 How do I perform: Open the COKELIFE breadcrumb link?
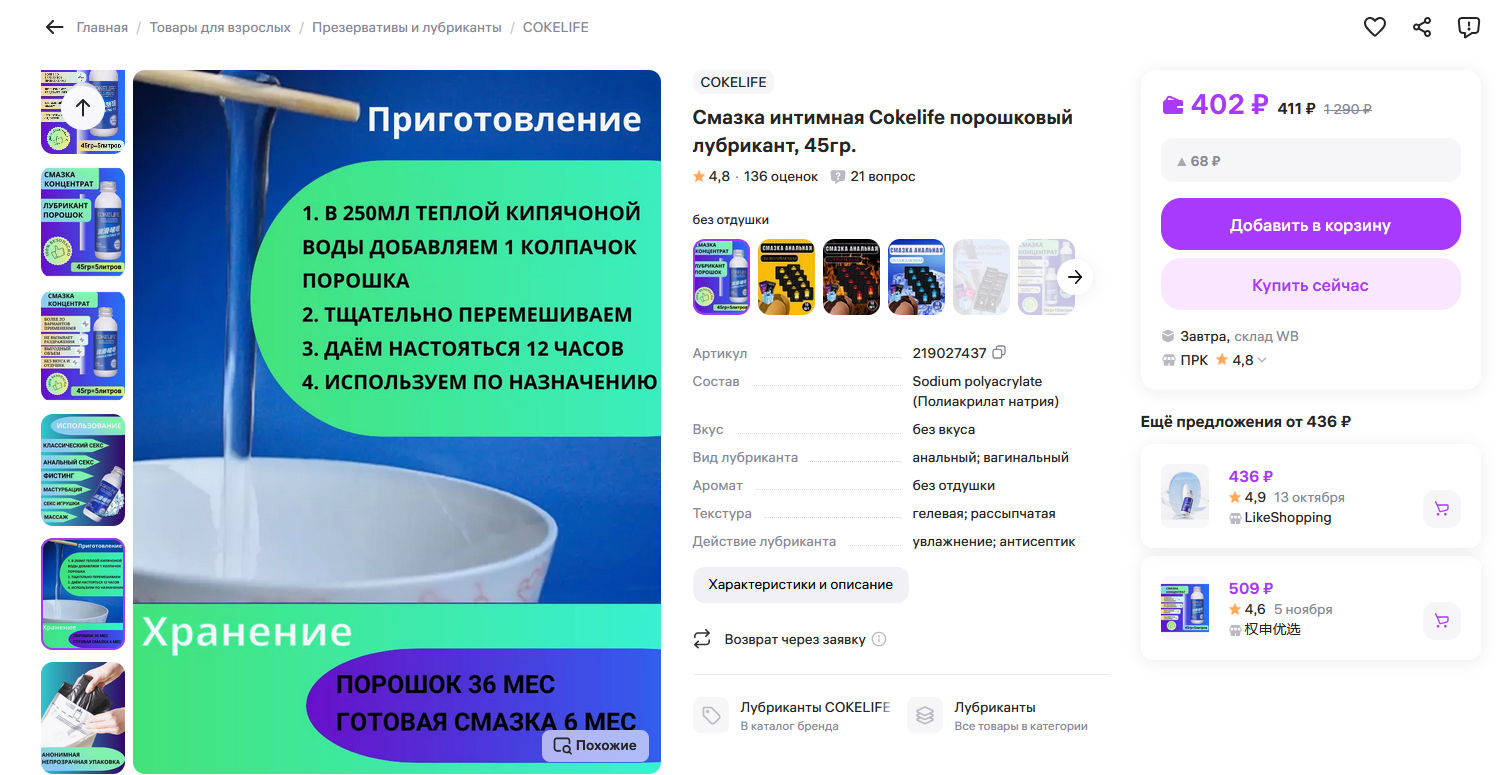556,27
